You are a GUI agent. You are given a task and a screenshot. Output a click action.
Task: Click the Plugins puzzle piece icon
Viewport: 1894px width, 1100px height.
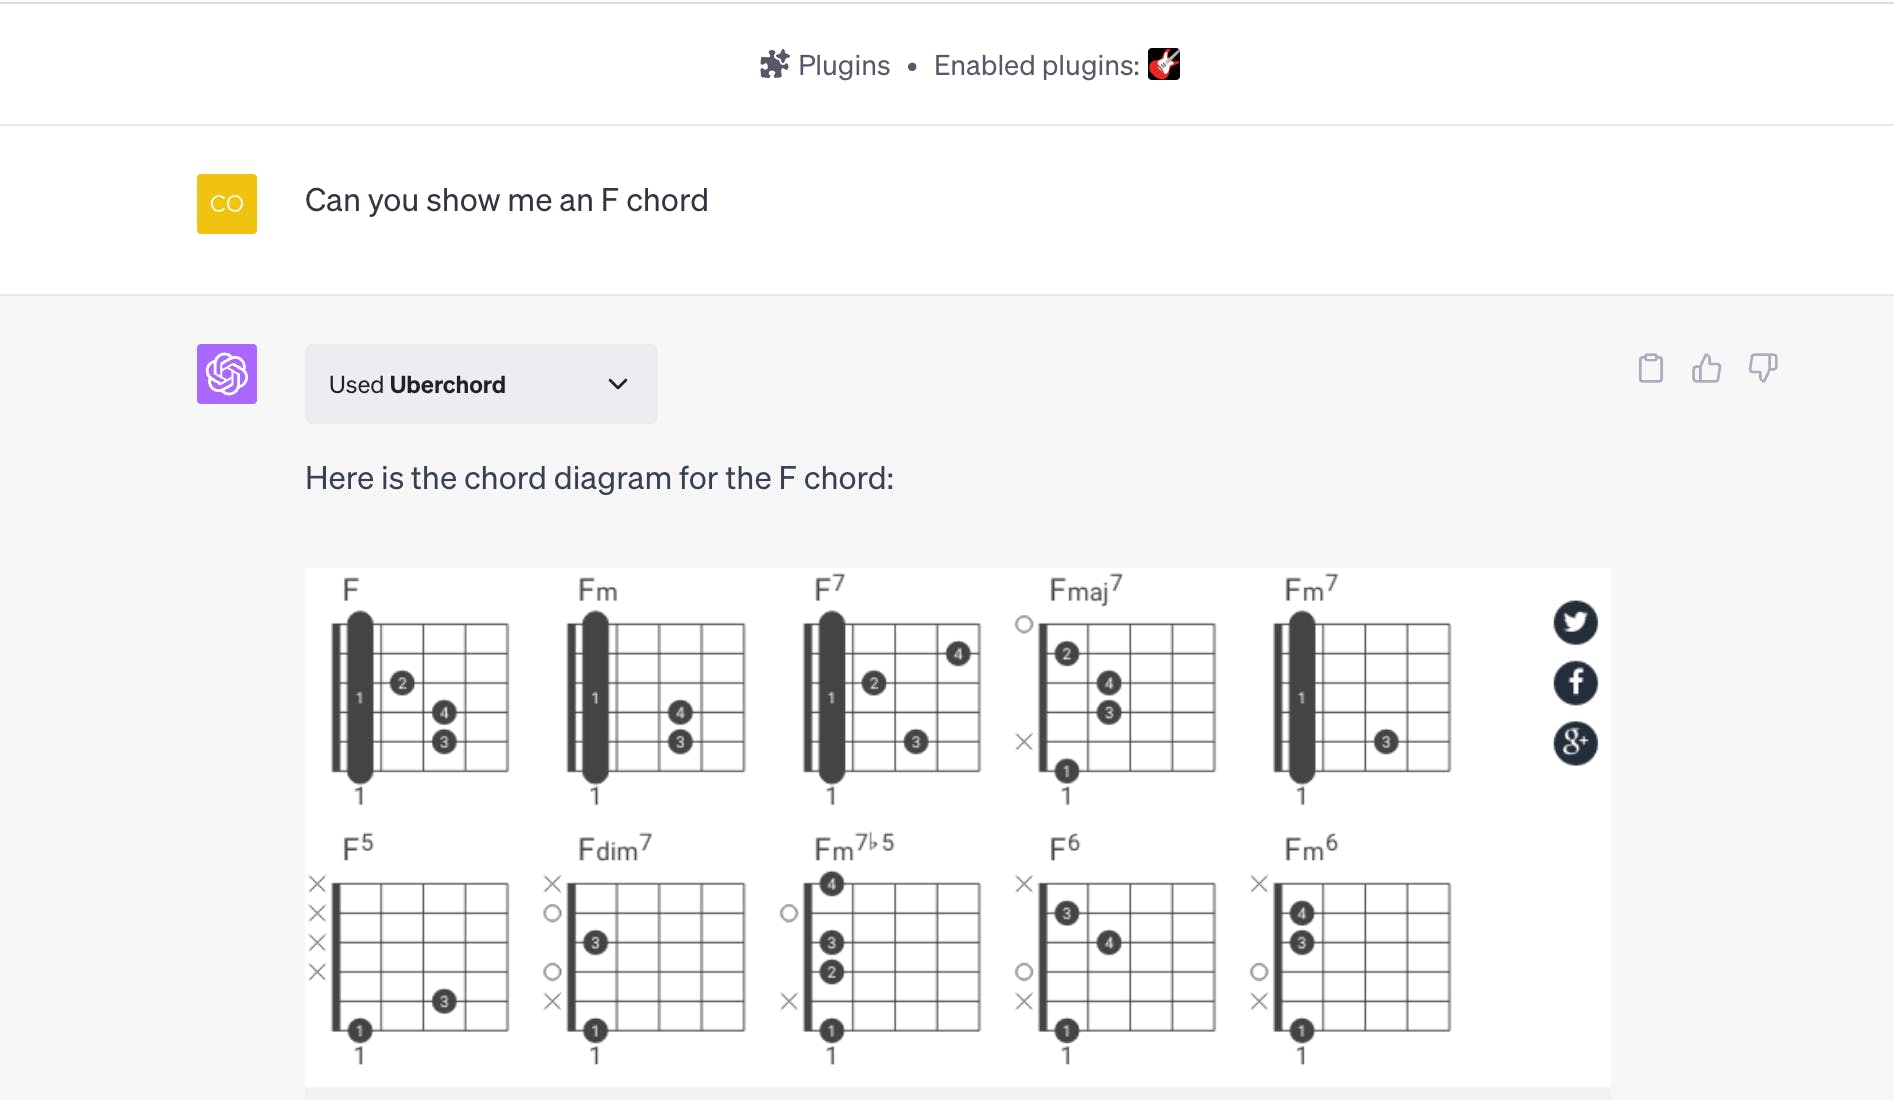coord(774,65)
